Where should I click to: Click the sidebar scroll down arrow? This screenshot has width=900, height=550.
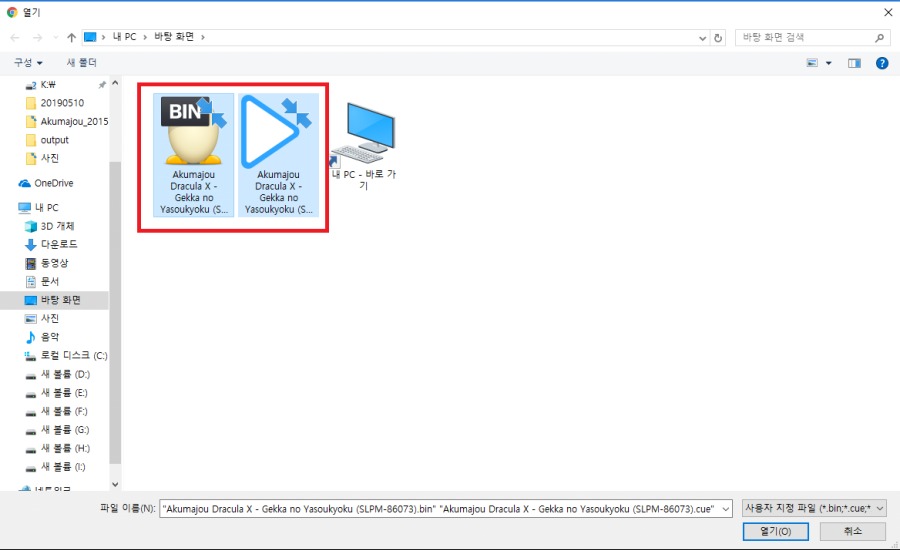pos(115,484)
